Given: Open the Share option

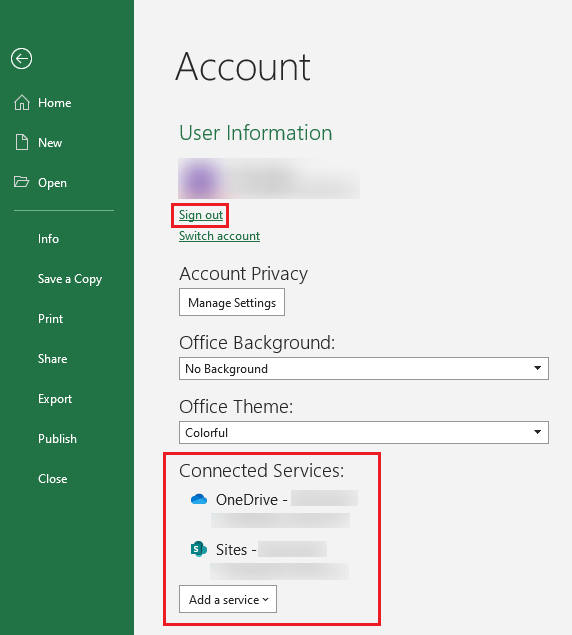Looking at the screenshot, I should 52,358.
